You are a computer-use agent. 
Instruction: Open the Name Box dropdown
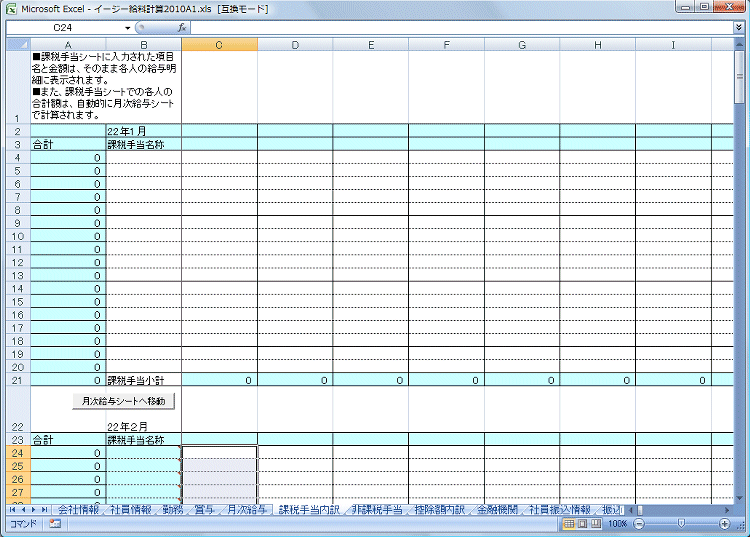pyautogui.click(x=128, y=28)
